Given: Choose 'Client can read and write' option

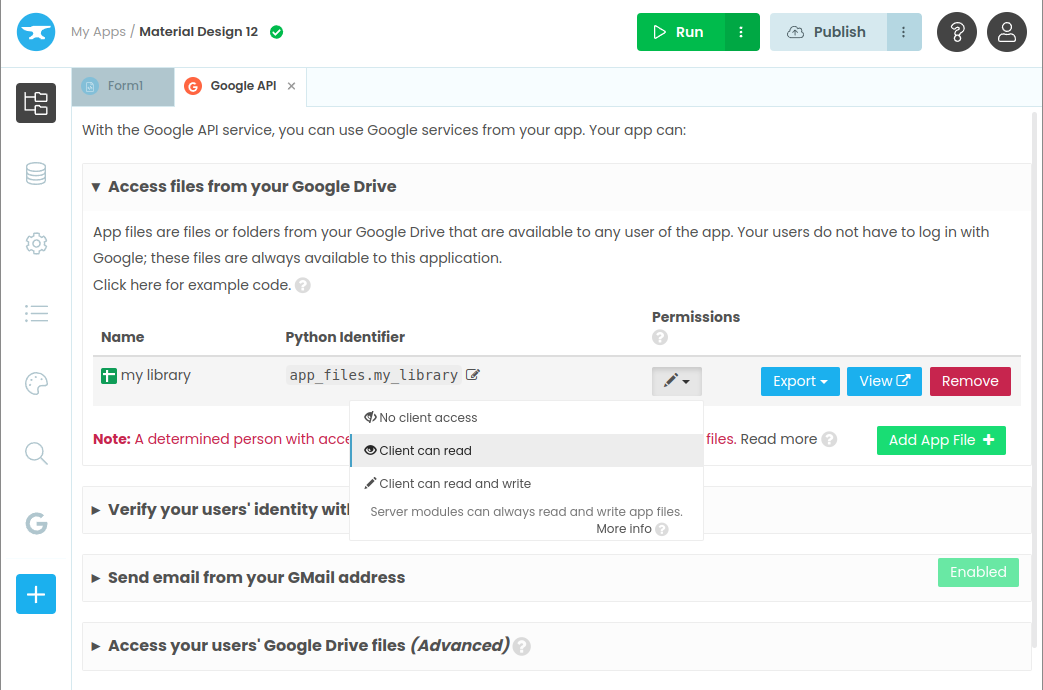Looking at the screenshot, I should click(x=454, y=484).
